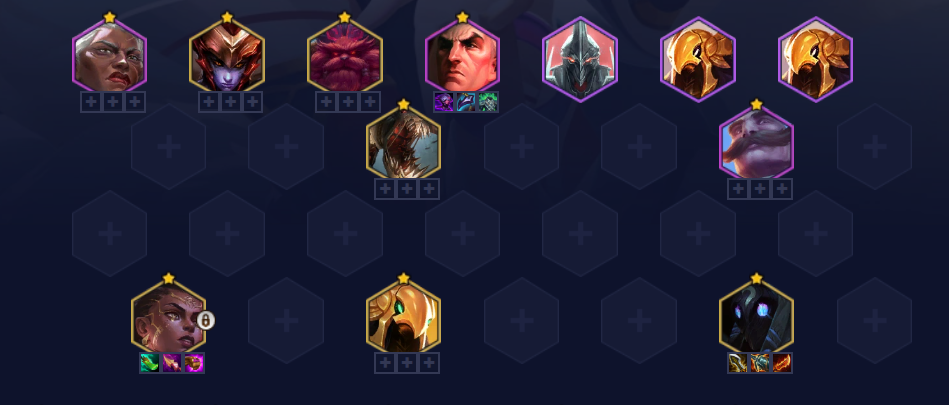949x405 pixels.
Task: Click the mustached Braum champion portrait
Action: pos(757,146)
